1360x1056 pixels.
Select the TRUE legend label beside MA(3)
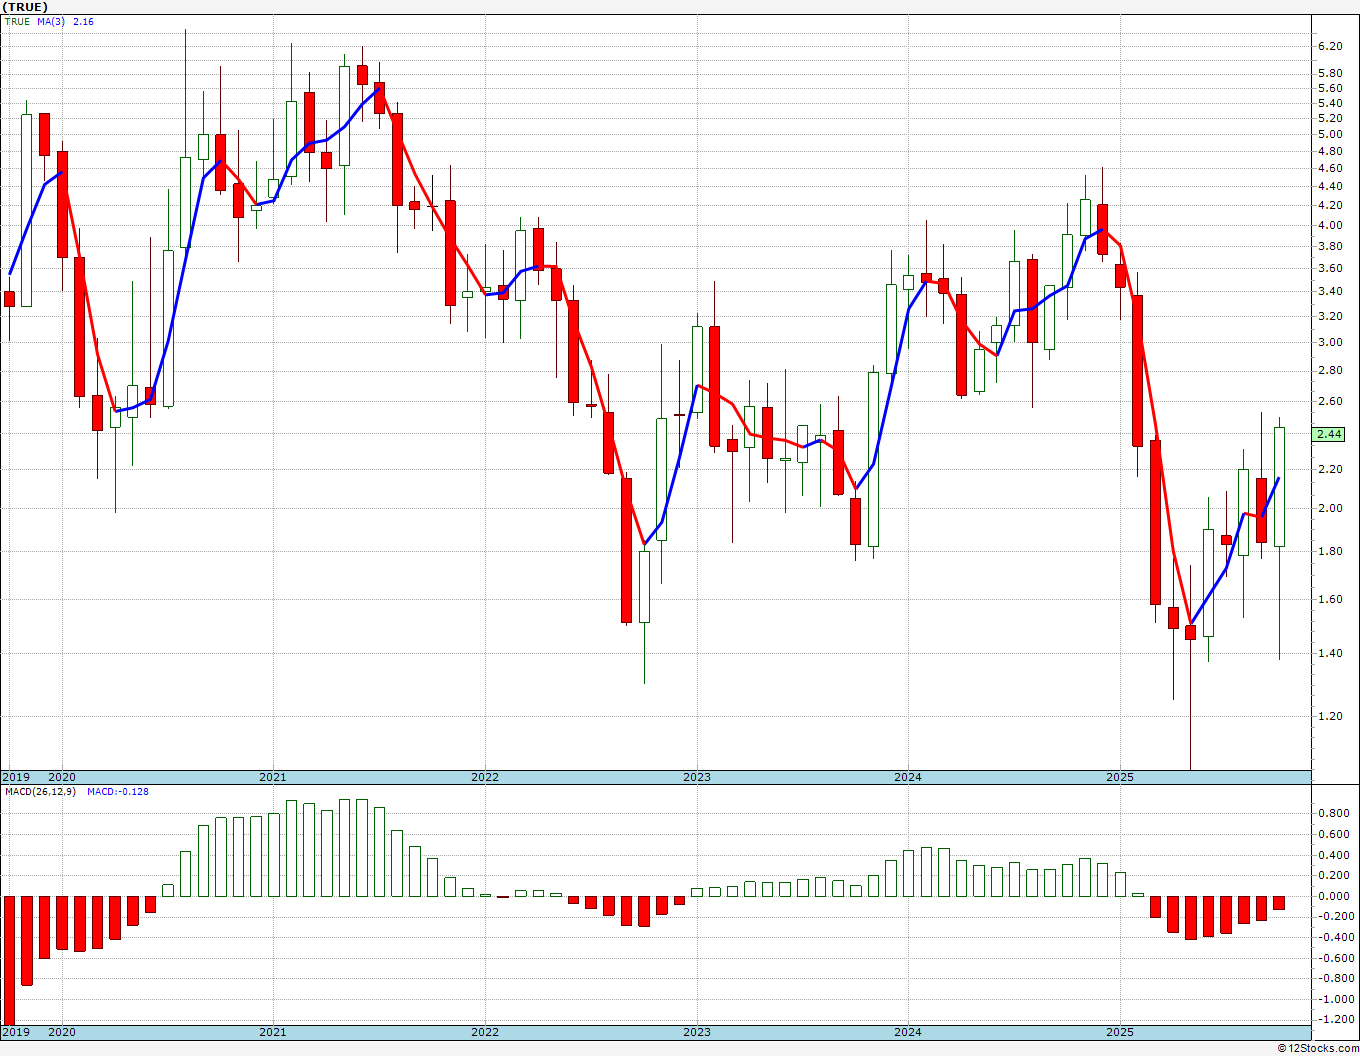17,21
